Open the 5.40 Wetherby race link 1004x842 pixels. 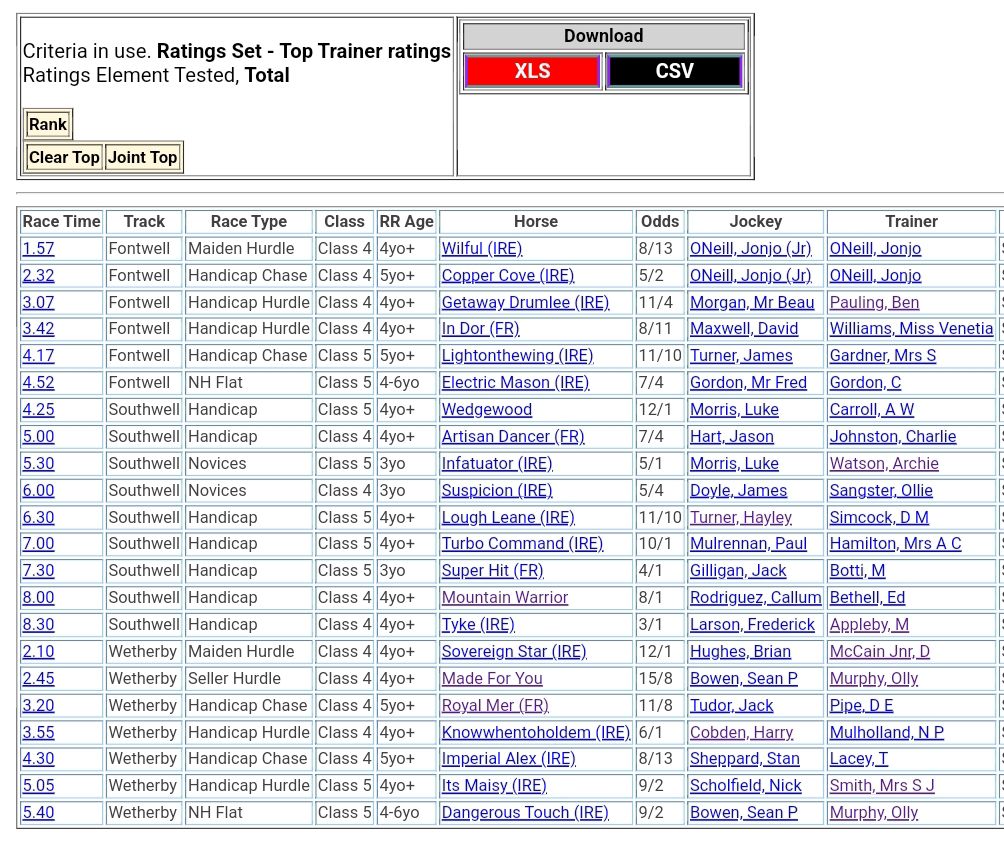38,812
